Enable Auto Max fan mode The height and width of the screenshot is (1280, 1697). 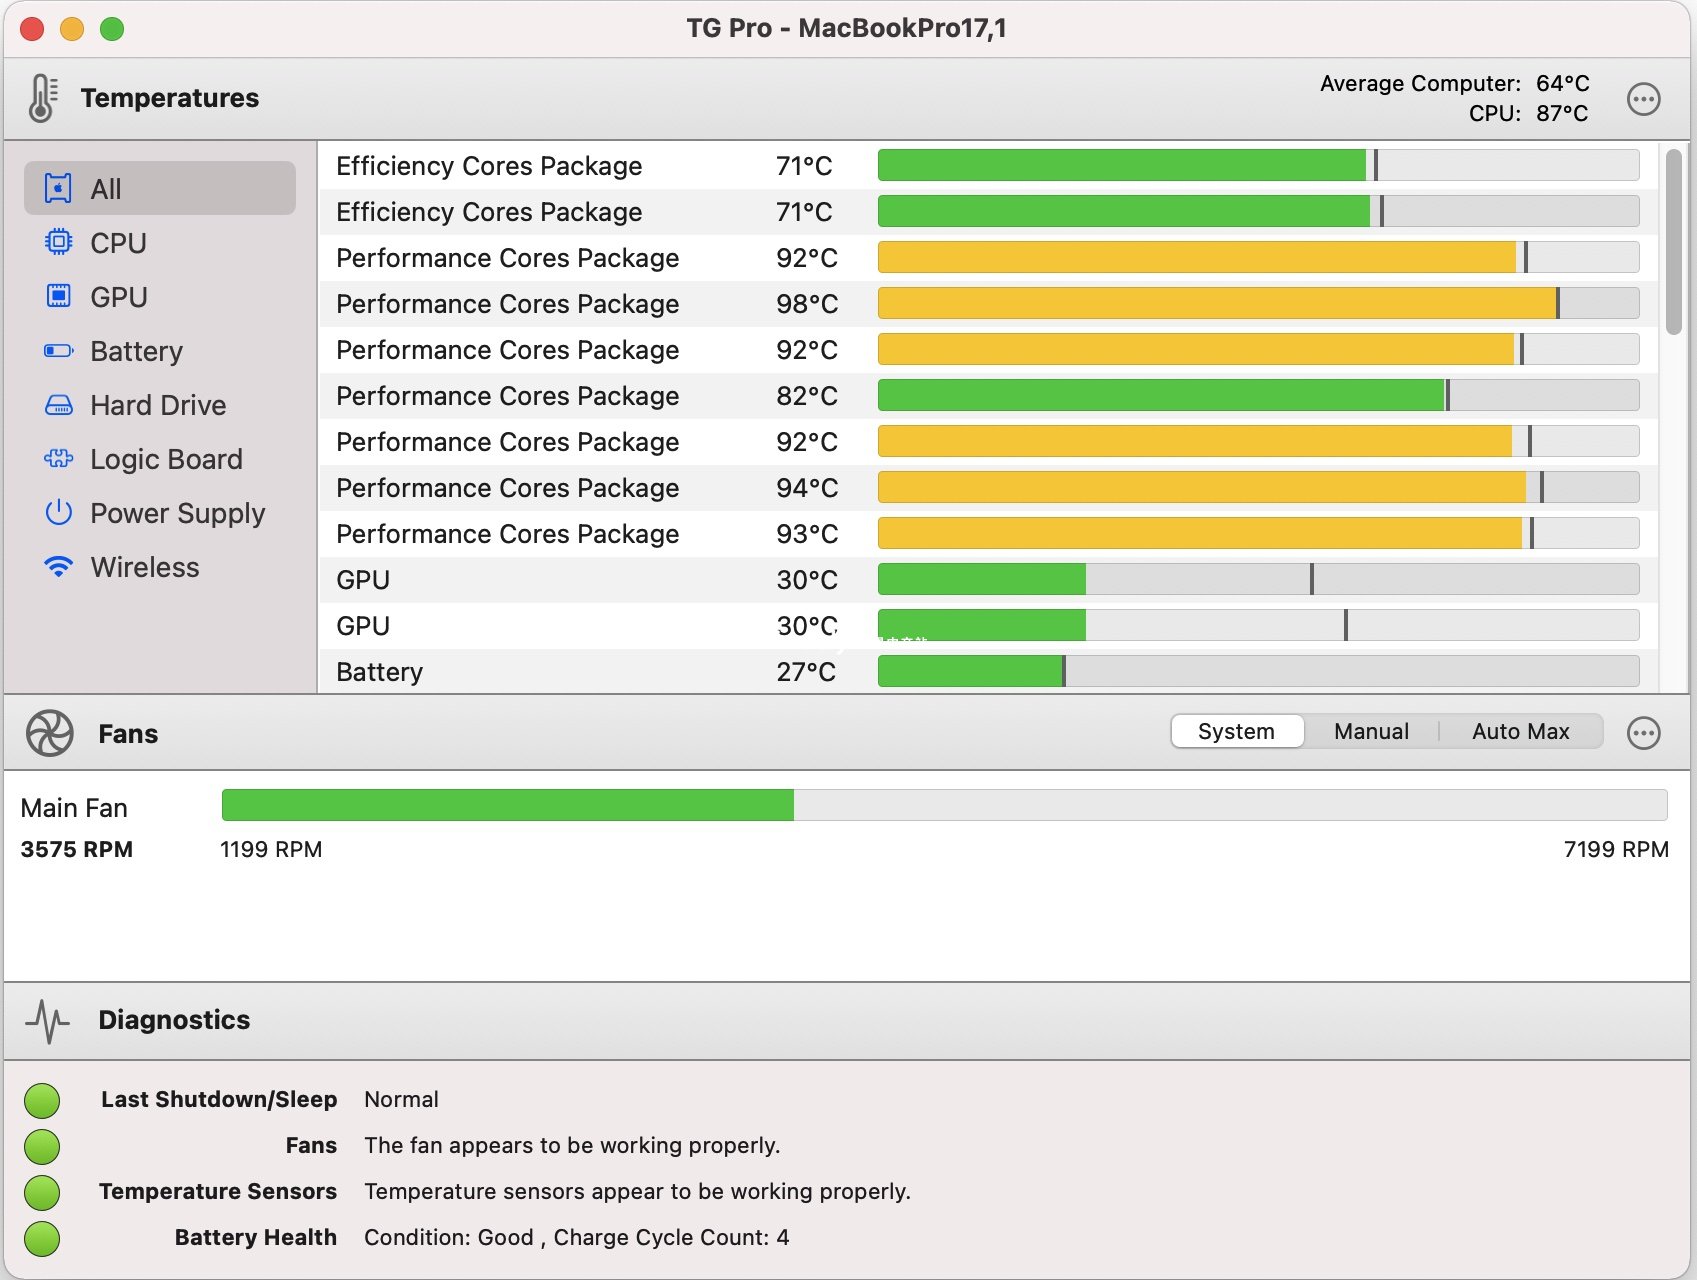(x=1520, y=731)
